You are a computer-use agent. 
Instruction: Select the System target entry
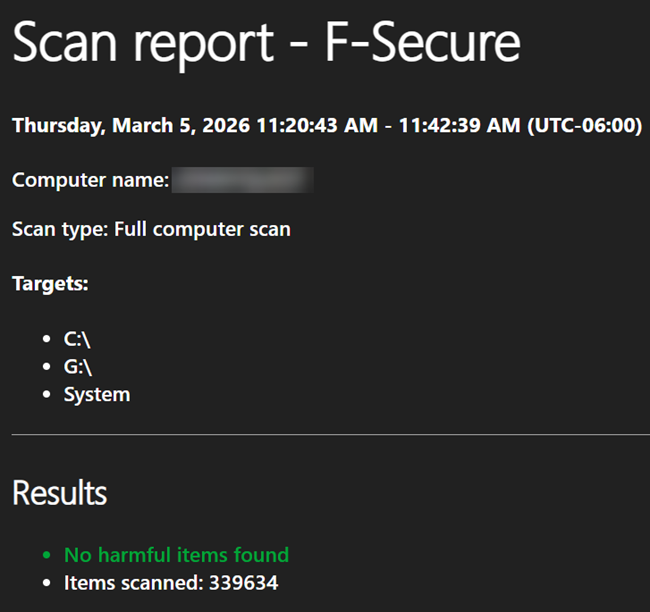(97, 395)
